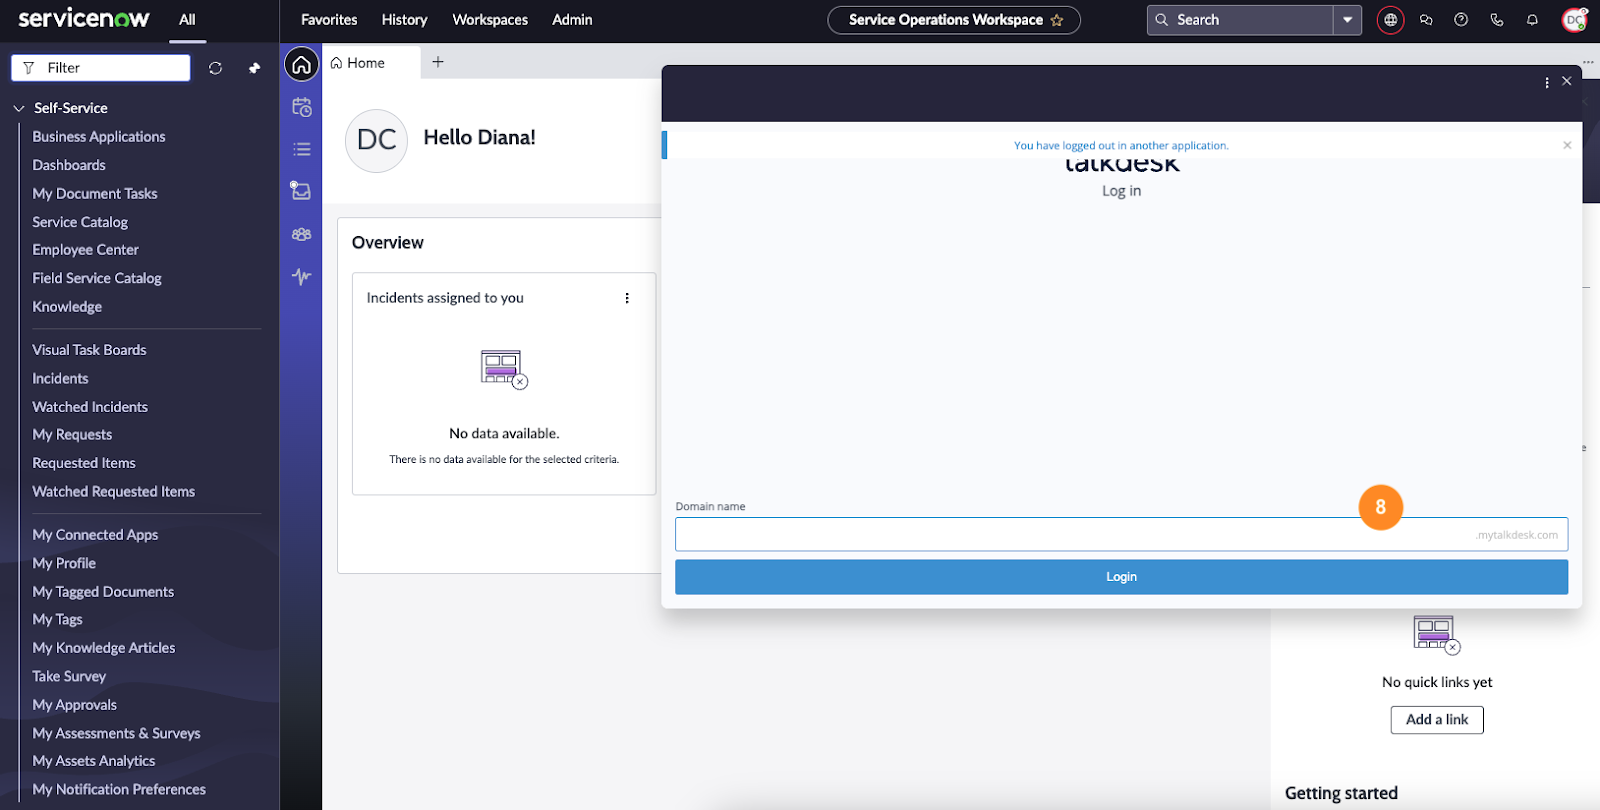Open the All menu tab
The image size is (1600, 810).
(x=187, y=20)
